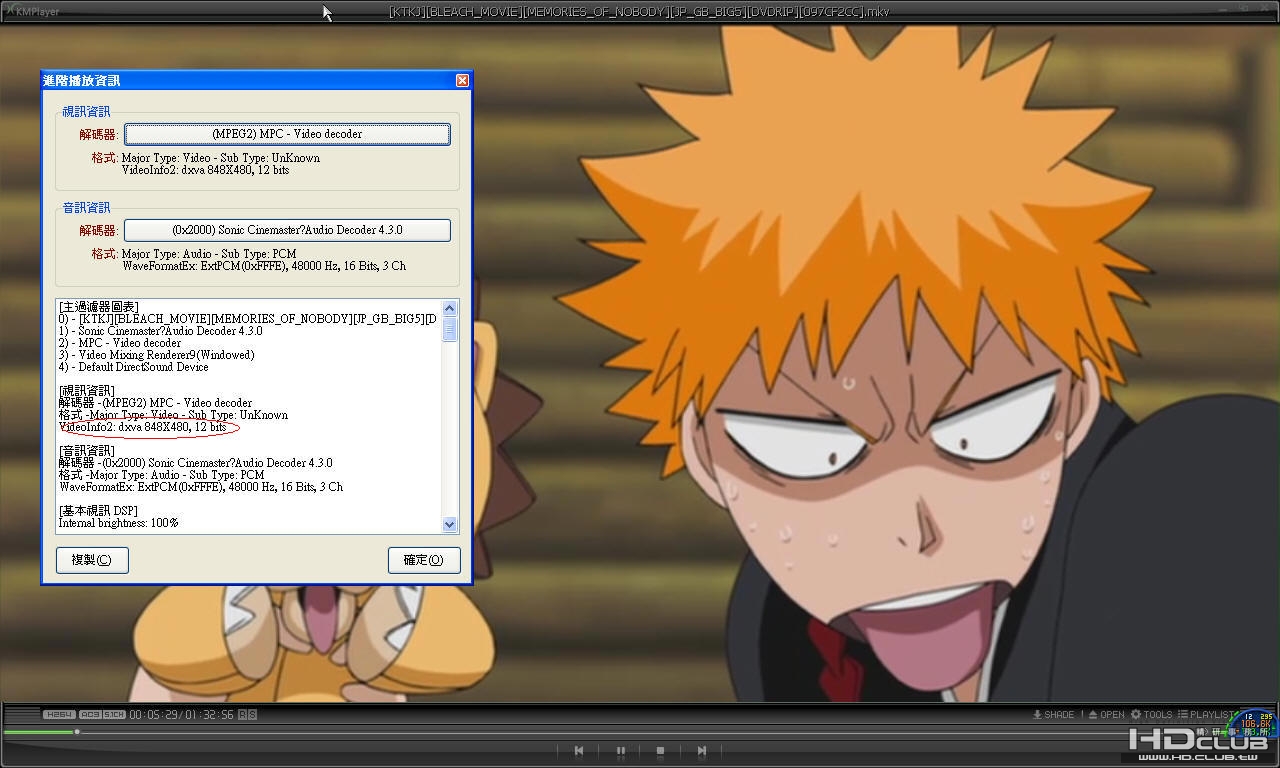Click the OPEN file button
Image resolution: width=1280 pixels, height=768 pixels.
(x=1106, y=714)
